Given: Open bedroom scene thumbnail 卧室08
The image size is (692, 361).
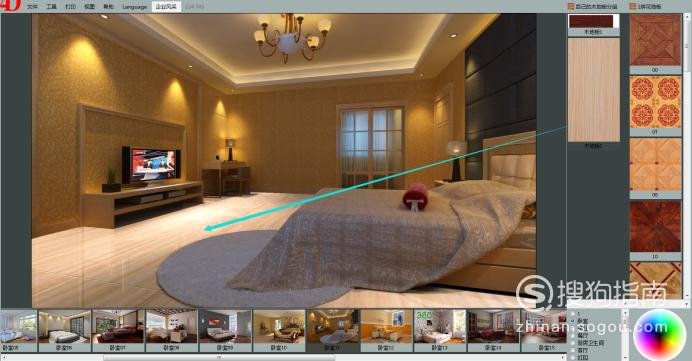Looking at the screenshot, I should 172,330.
